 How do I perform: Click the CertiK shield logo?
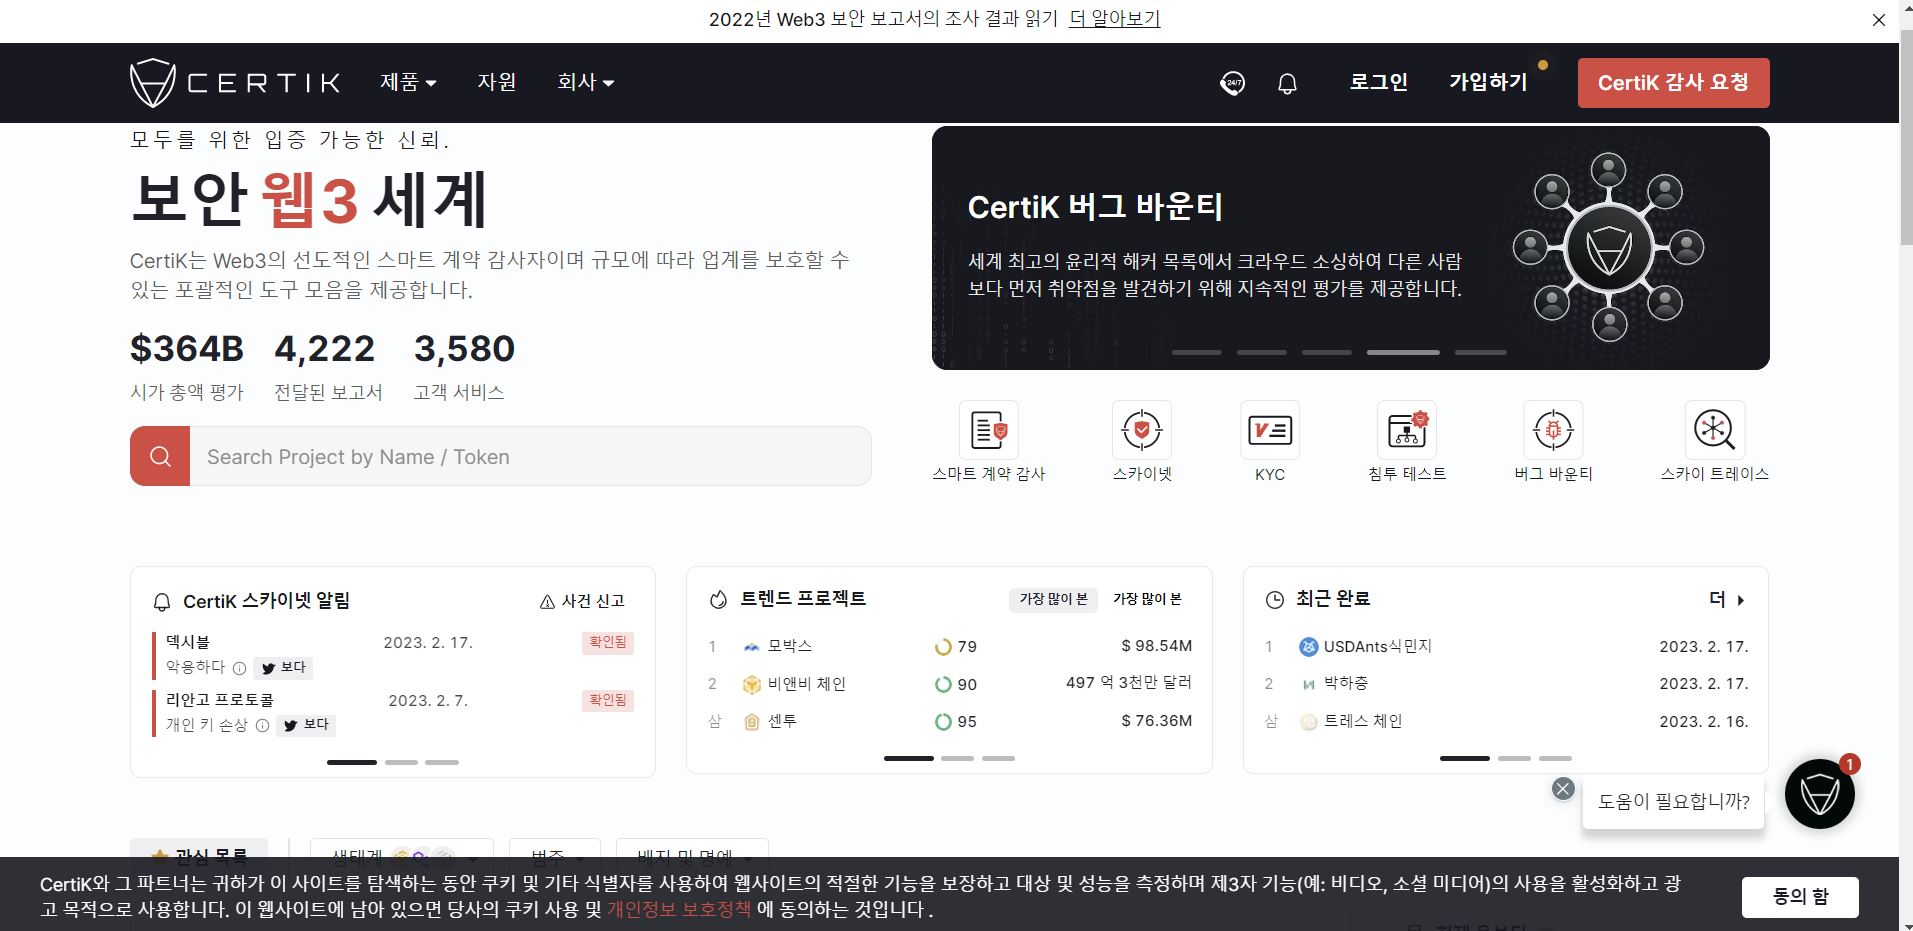(x=153, y=82)
